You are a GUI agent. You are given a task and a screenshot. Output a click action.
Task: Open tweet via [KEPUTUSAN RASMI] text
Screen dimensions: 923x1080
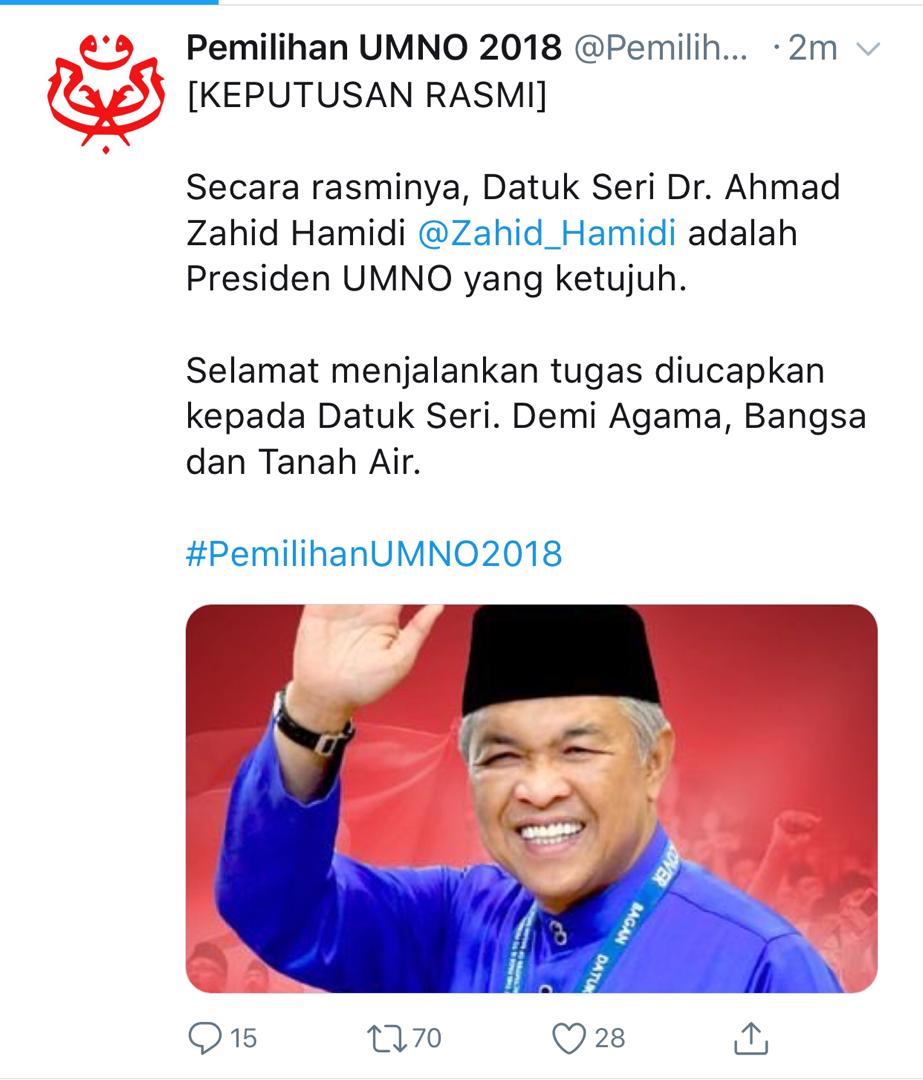coord(367,95)
